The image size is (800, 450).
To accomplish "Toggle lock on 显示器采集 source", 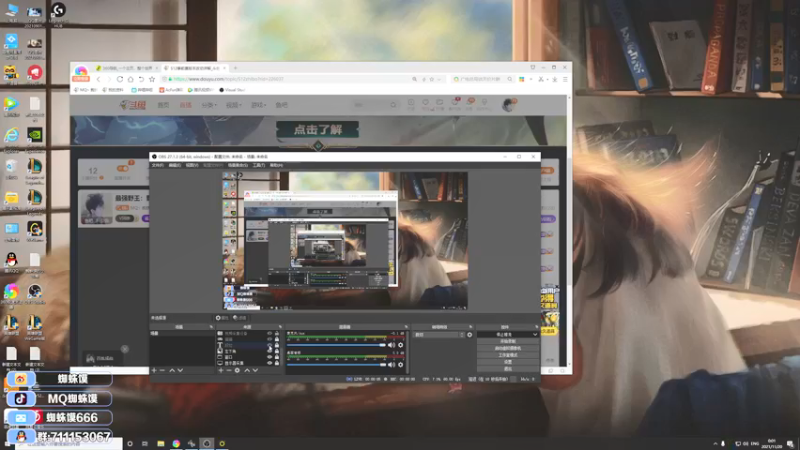I will coord(277,363).
